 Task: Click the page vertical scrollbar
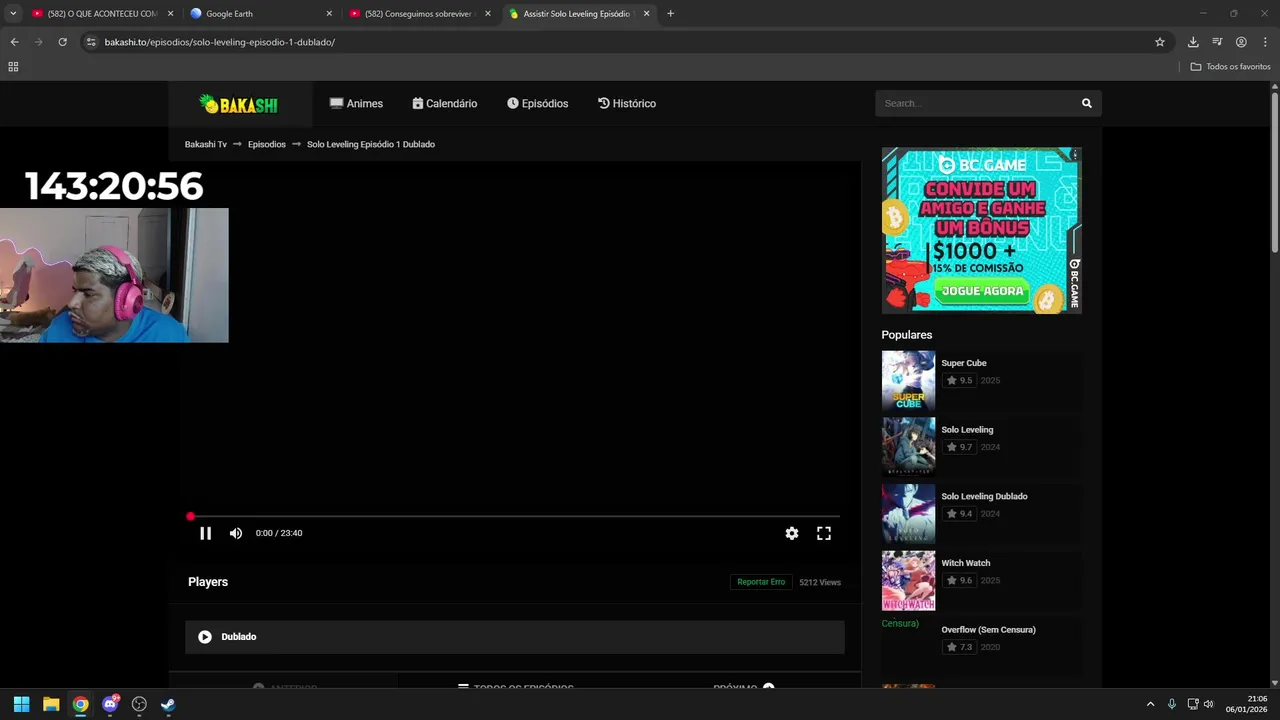click(1275, 170)
